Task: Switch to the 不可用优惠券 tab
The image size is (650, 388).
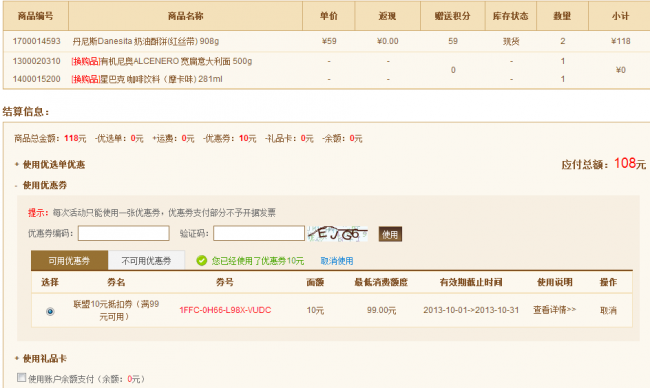Action: [146, 261]
